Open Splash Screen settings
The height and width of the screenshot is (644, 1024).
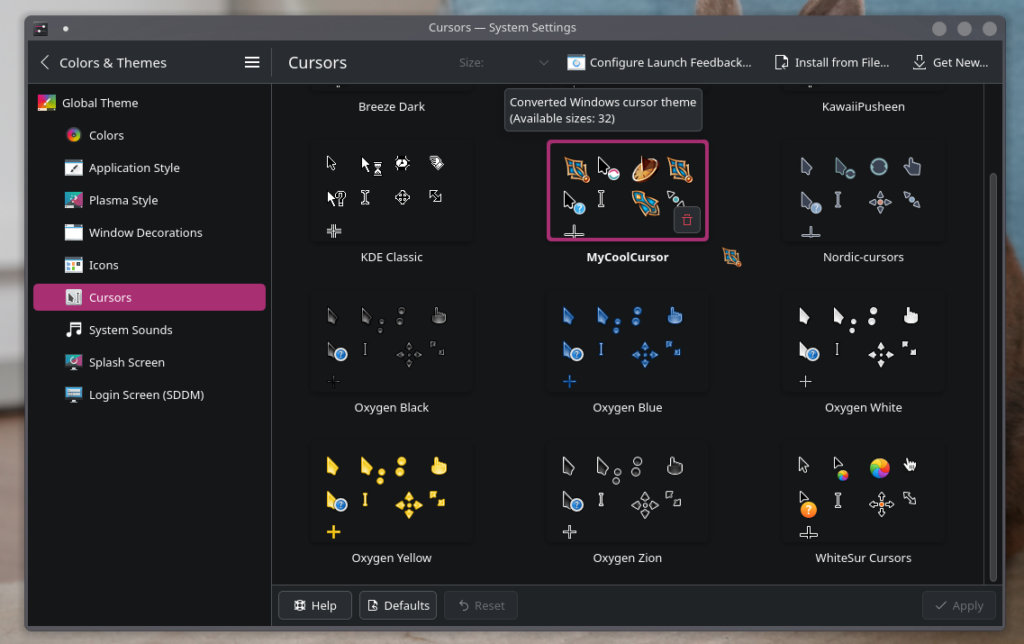click(x=126, y=362)
